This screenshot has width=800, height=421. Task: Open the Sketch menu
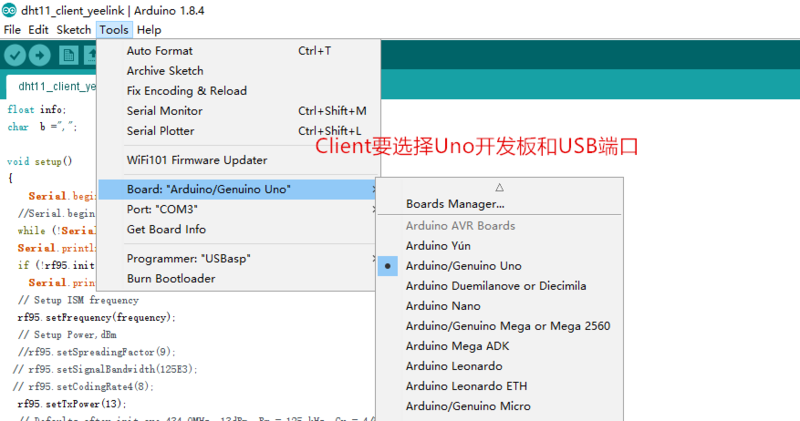pyautogui.click(x=73, y=30)
